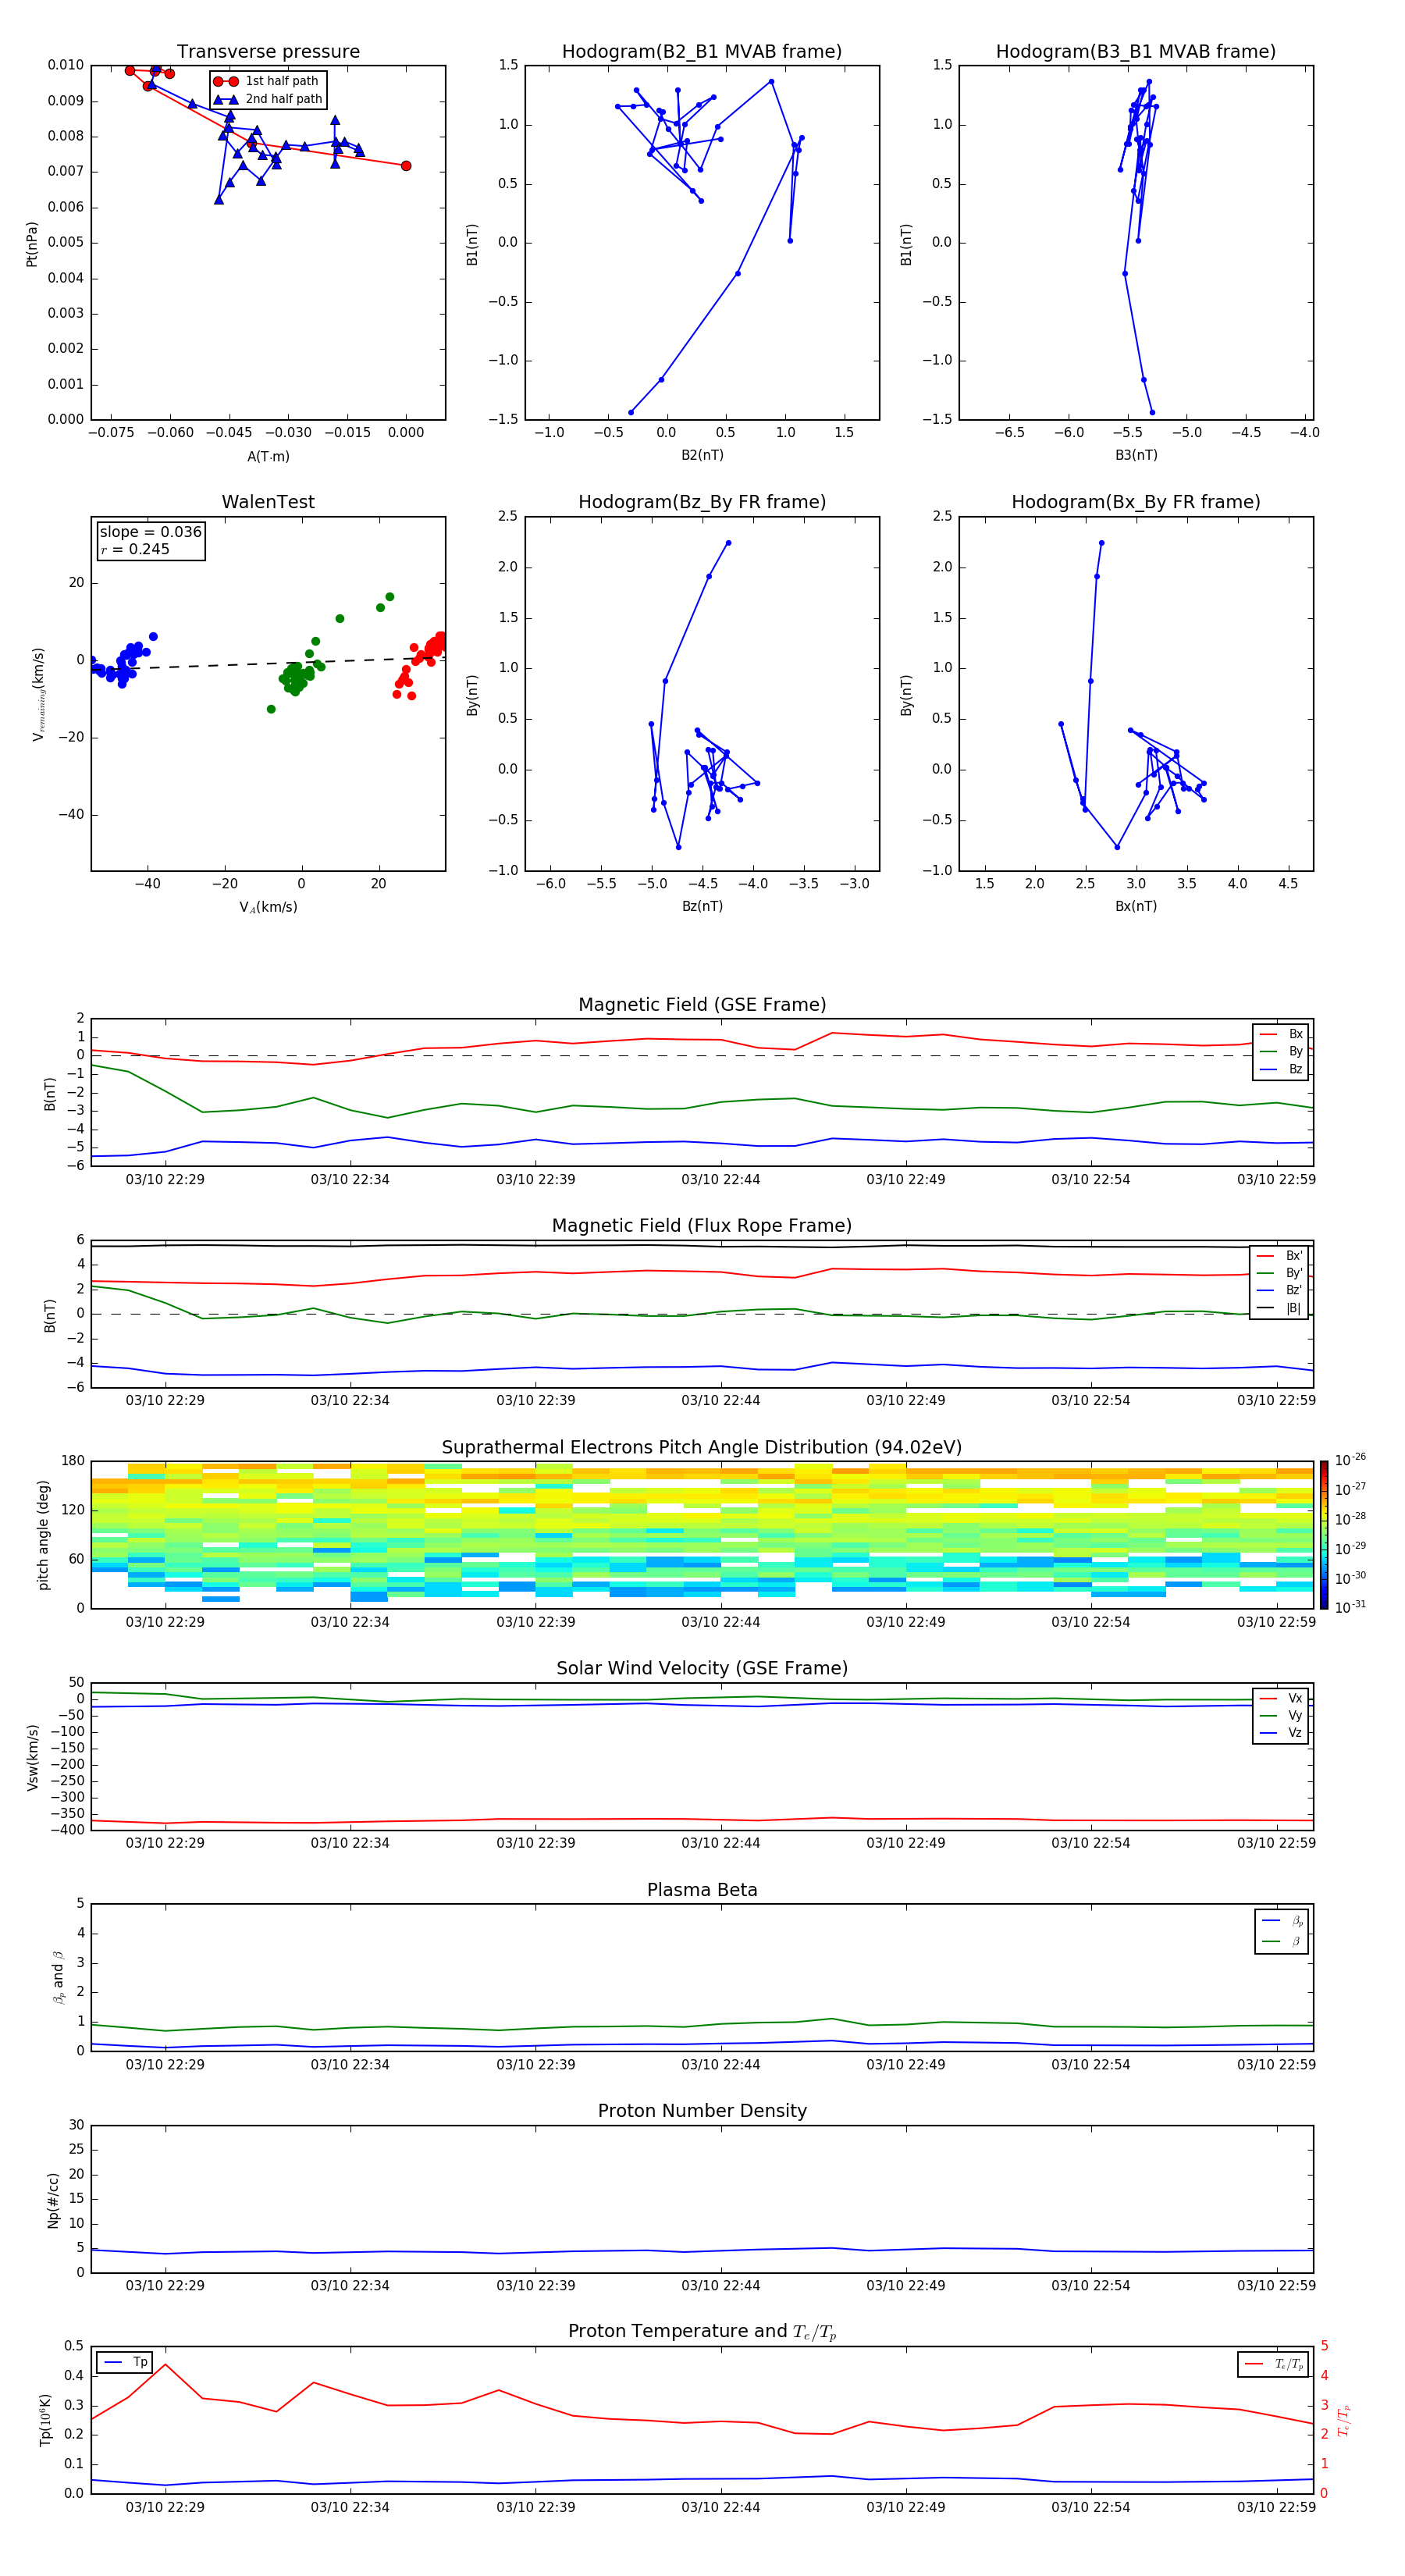Click the 'Vy' legend entry in solar wind plot
Viewport: 1405px width, 2576px height.
(x=1282, y=1716)
